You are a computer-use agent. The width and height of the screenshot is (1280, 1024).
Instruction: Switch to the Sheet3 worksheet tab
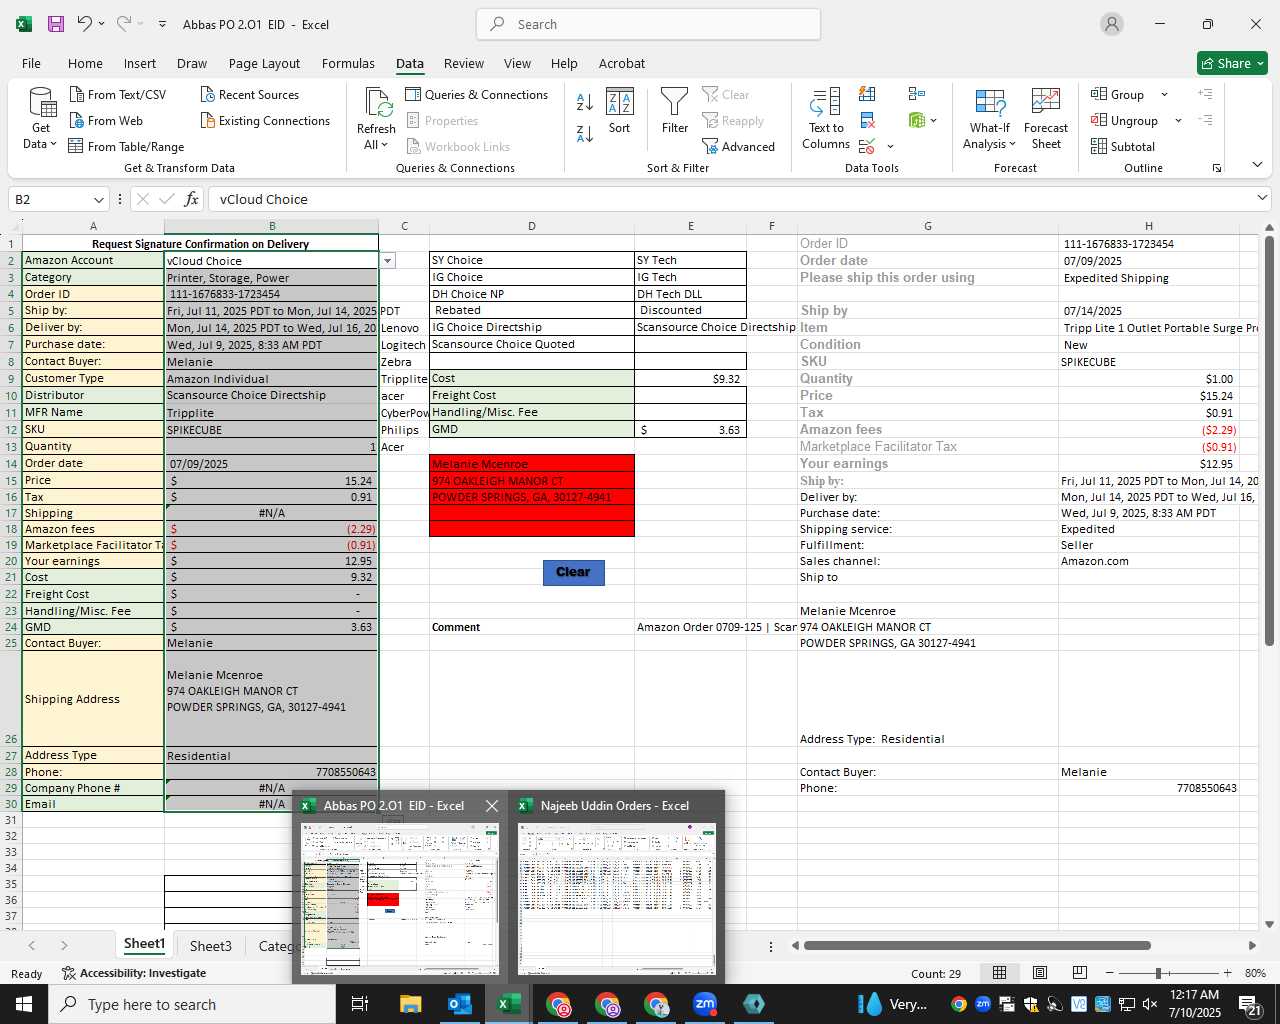pyautogui.click(x=211, y=945)
